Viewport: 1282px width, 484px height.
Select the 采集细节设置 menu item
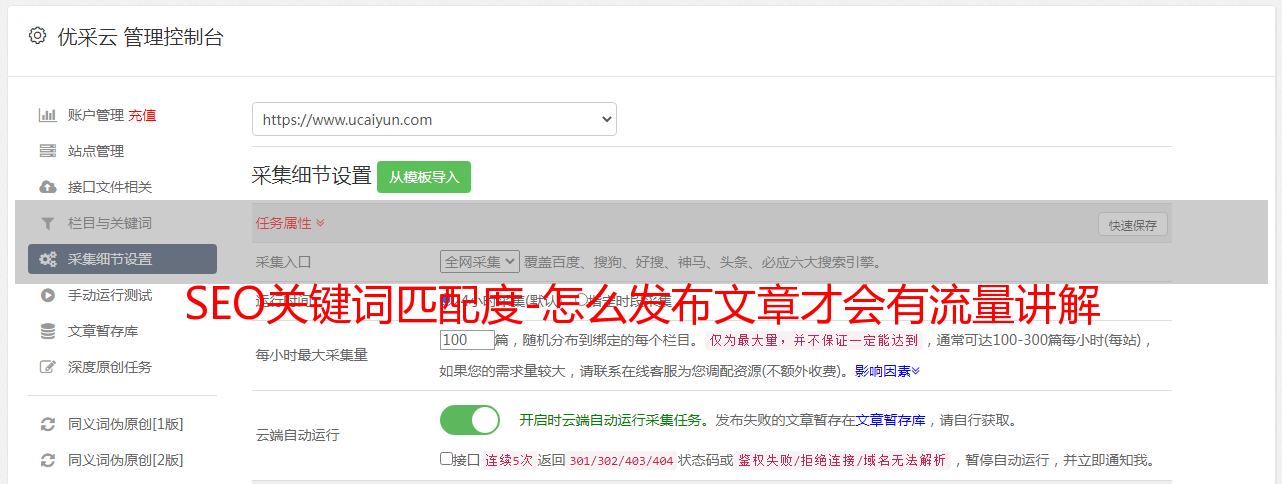(x=122, y=259)
